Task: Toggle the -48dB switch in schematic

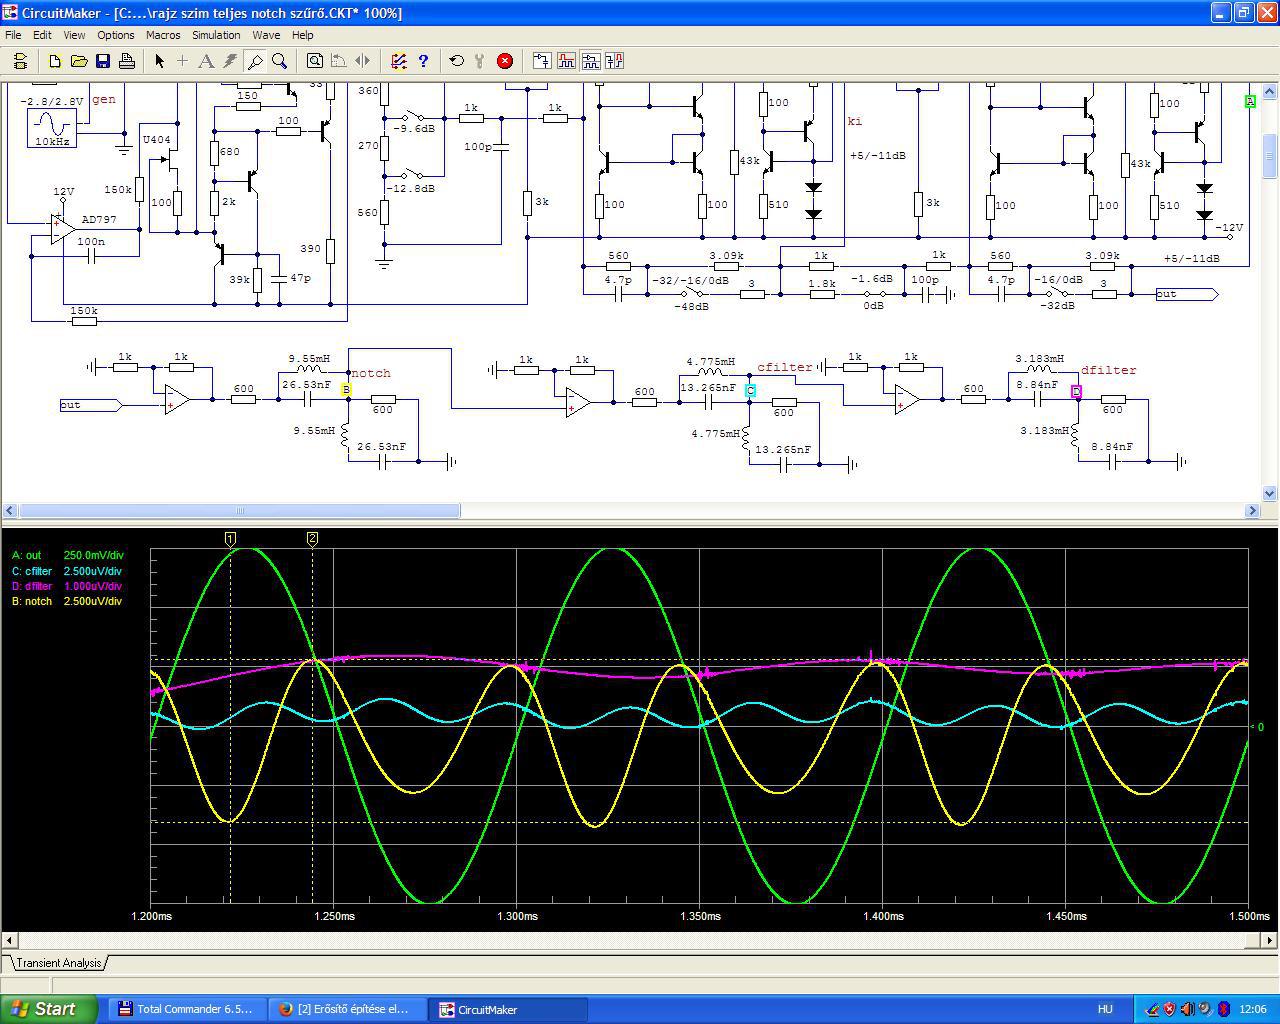Action: tap(691, 295)
